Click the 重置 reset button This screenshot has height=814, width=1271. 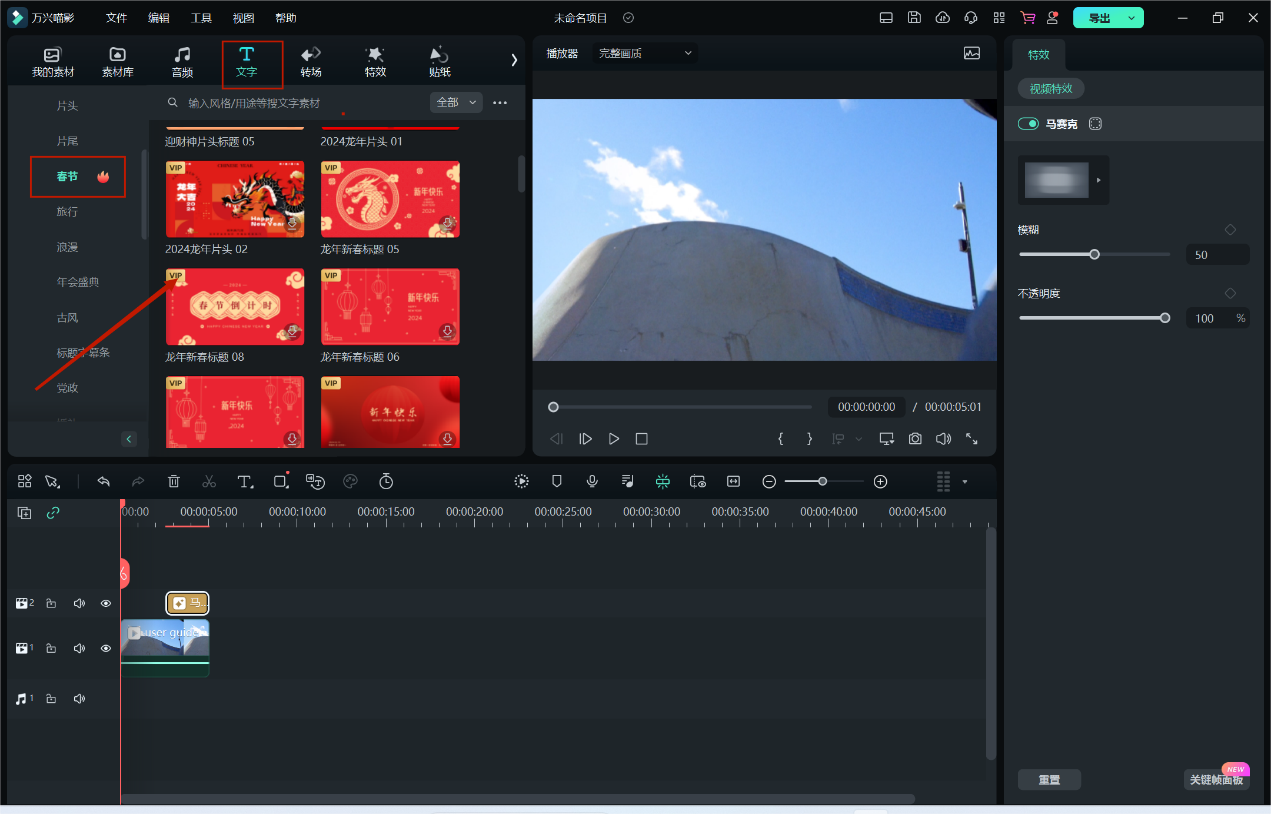(x=1049, y=780)
